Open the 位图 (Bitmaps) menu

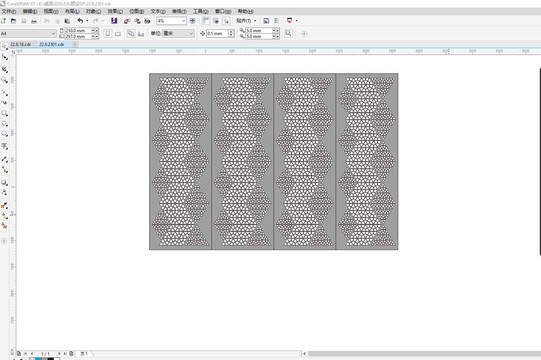(x=137, y=11)
